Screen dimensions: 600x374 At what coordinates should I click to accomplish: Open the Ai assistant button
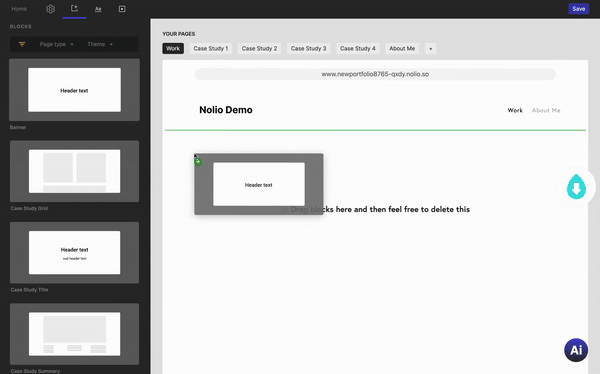coord(576,350)
